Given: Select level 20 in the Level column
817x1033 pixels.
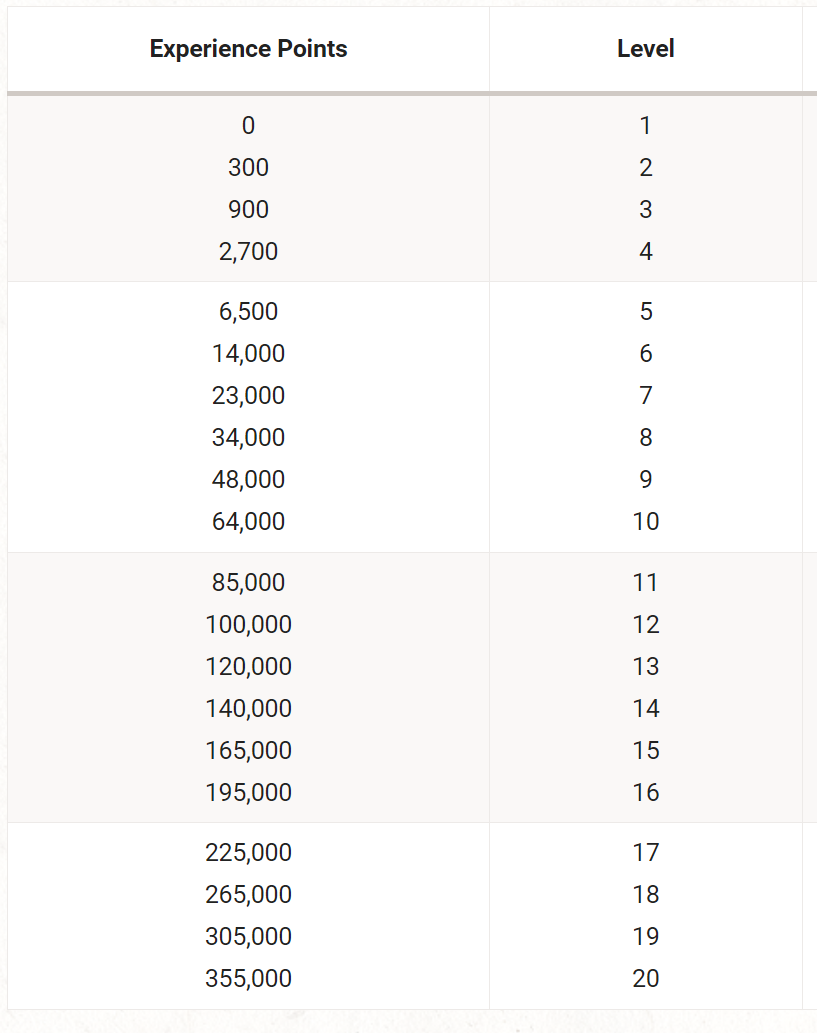Looking at the screenshot, I should (646, 978).
